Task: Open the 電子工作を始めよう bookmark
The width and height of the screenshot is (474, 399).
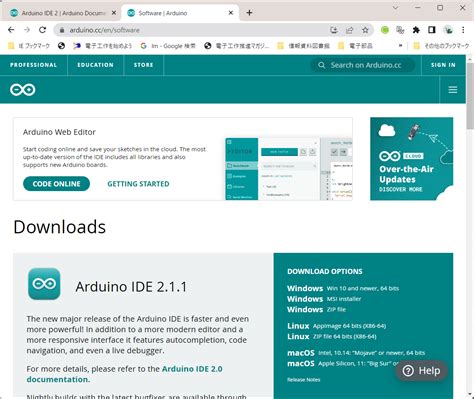Action: click(103, 46)
